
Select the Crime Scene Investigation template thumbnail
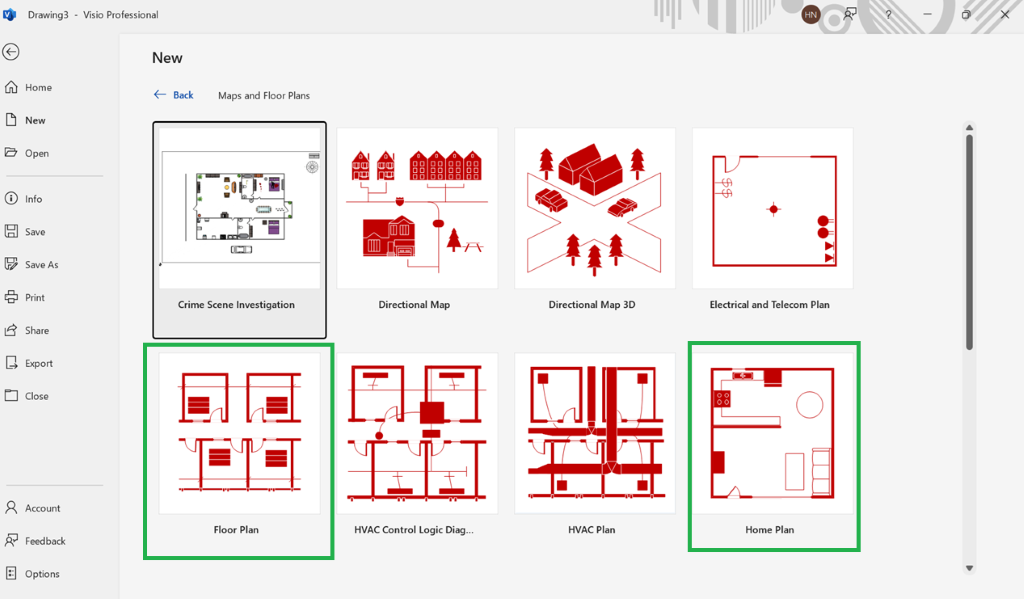click(x=240, y=208)
